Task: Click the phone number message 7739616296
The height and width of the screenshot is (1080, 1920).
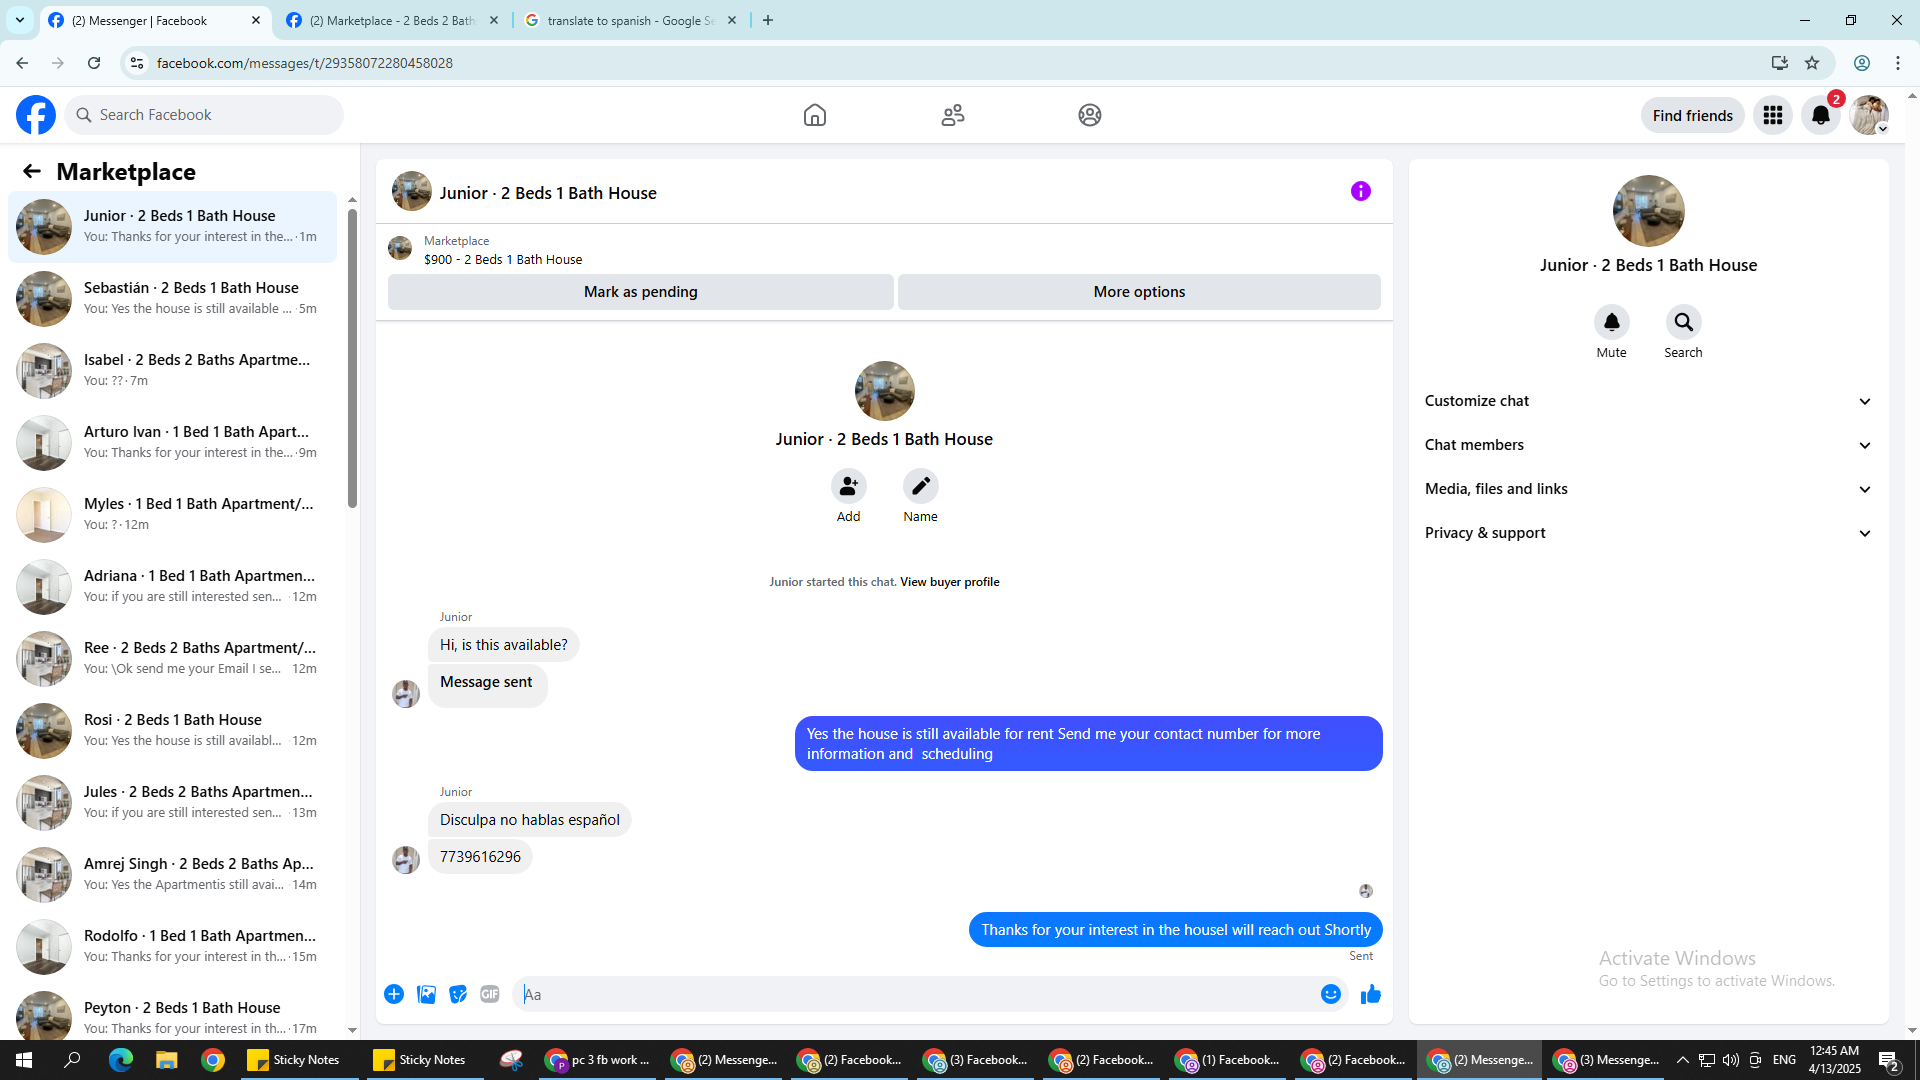Action: (x=480, y=857)
